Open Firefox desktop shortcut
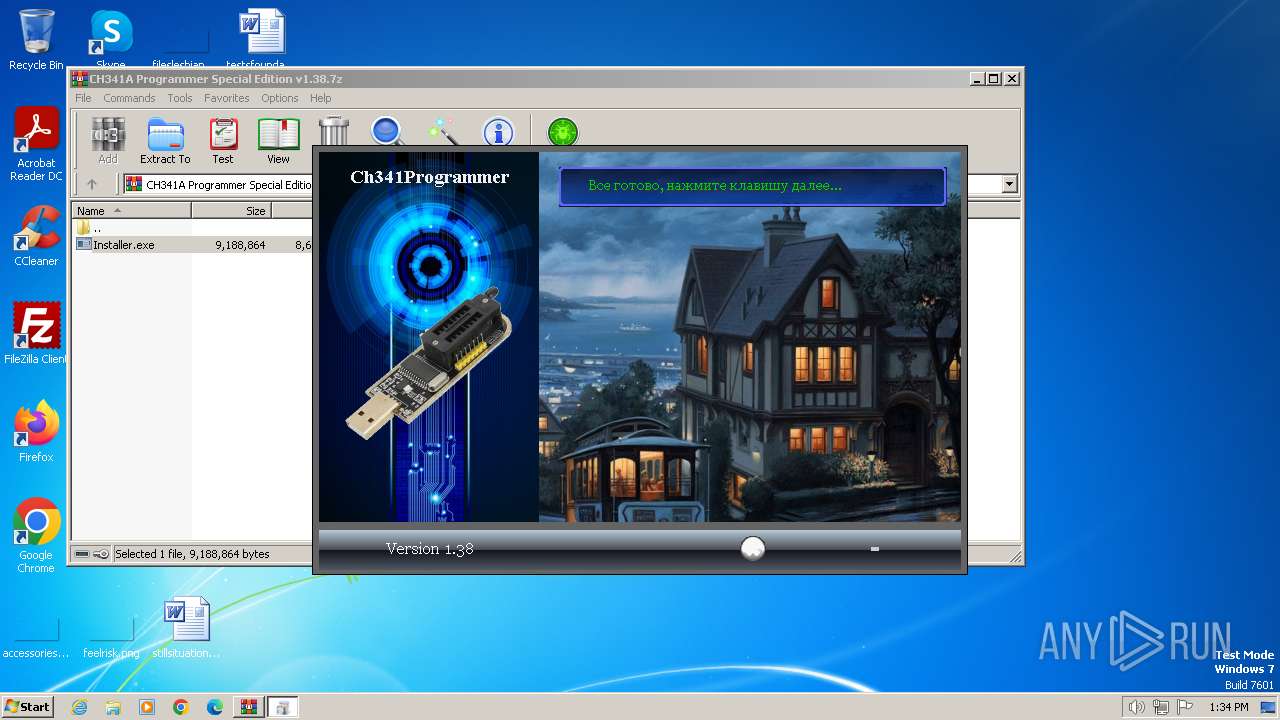 point(36,431)
